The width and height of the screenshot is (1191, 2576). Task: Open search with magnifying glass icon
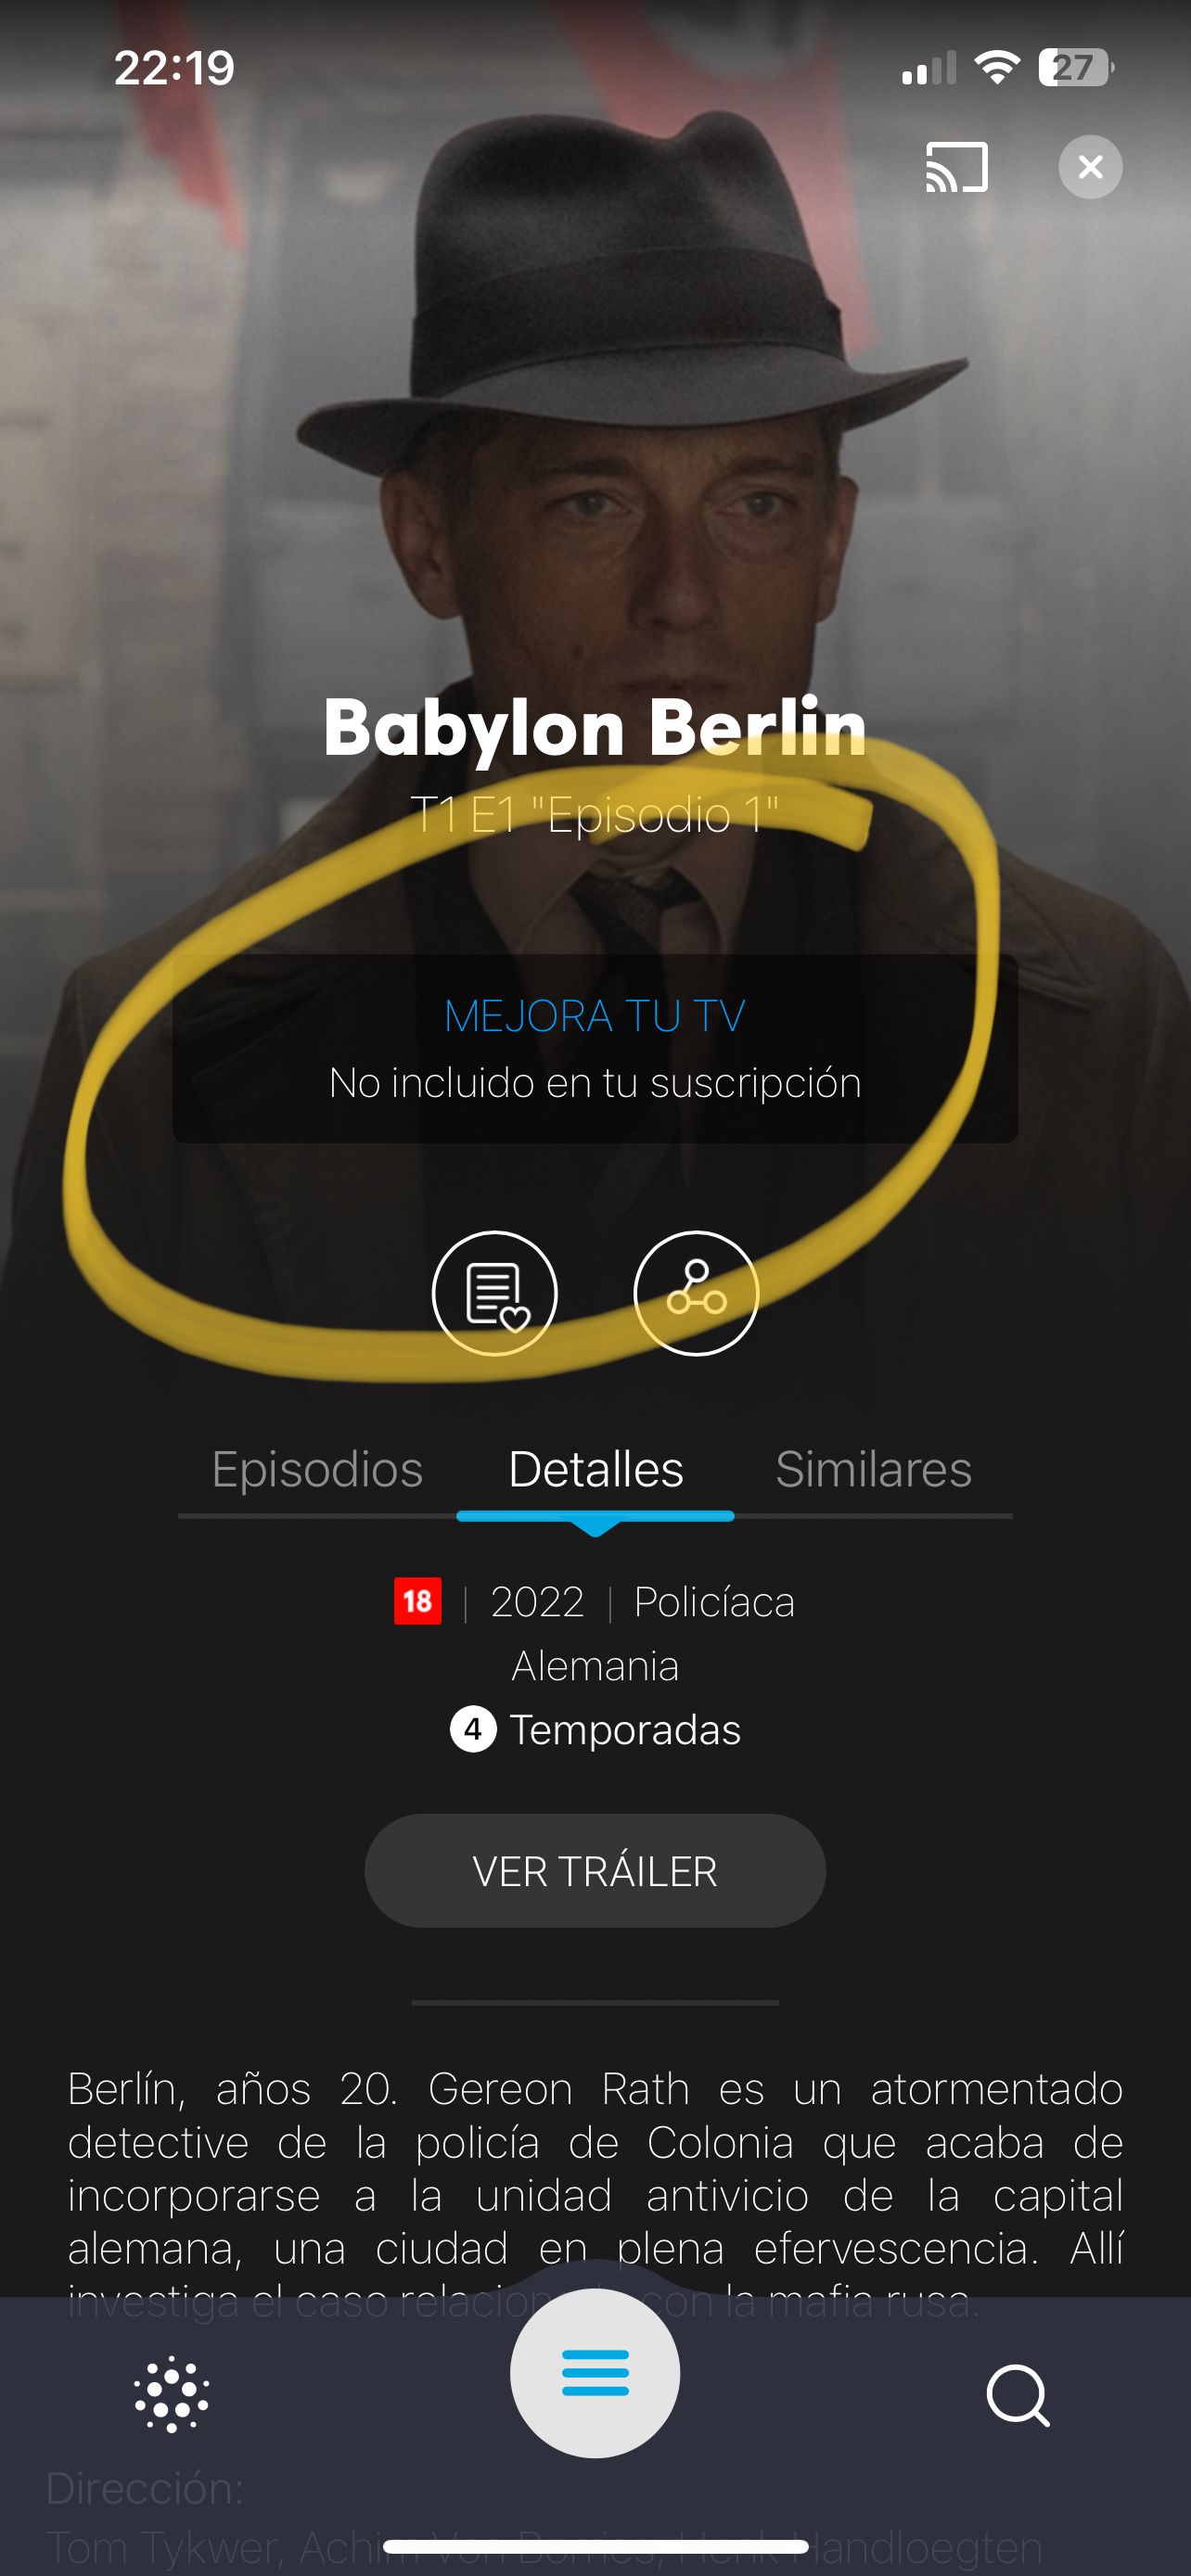(x=1018, y=2395)
